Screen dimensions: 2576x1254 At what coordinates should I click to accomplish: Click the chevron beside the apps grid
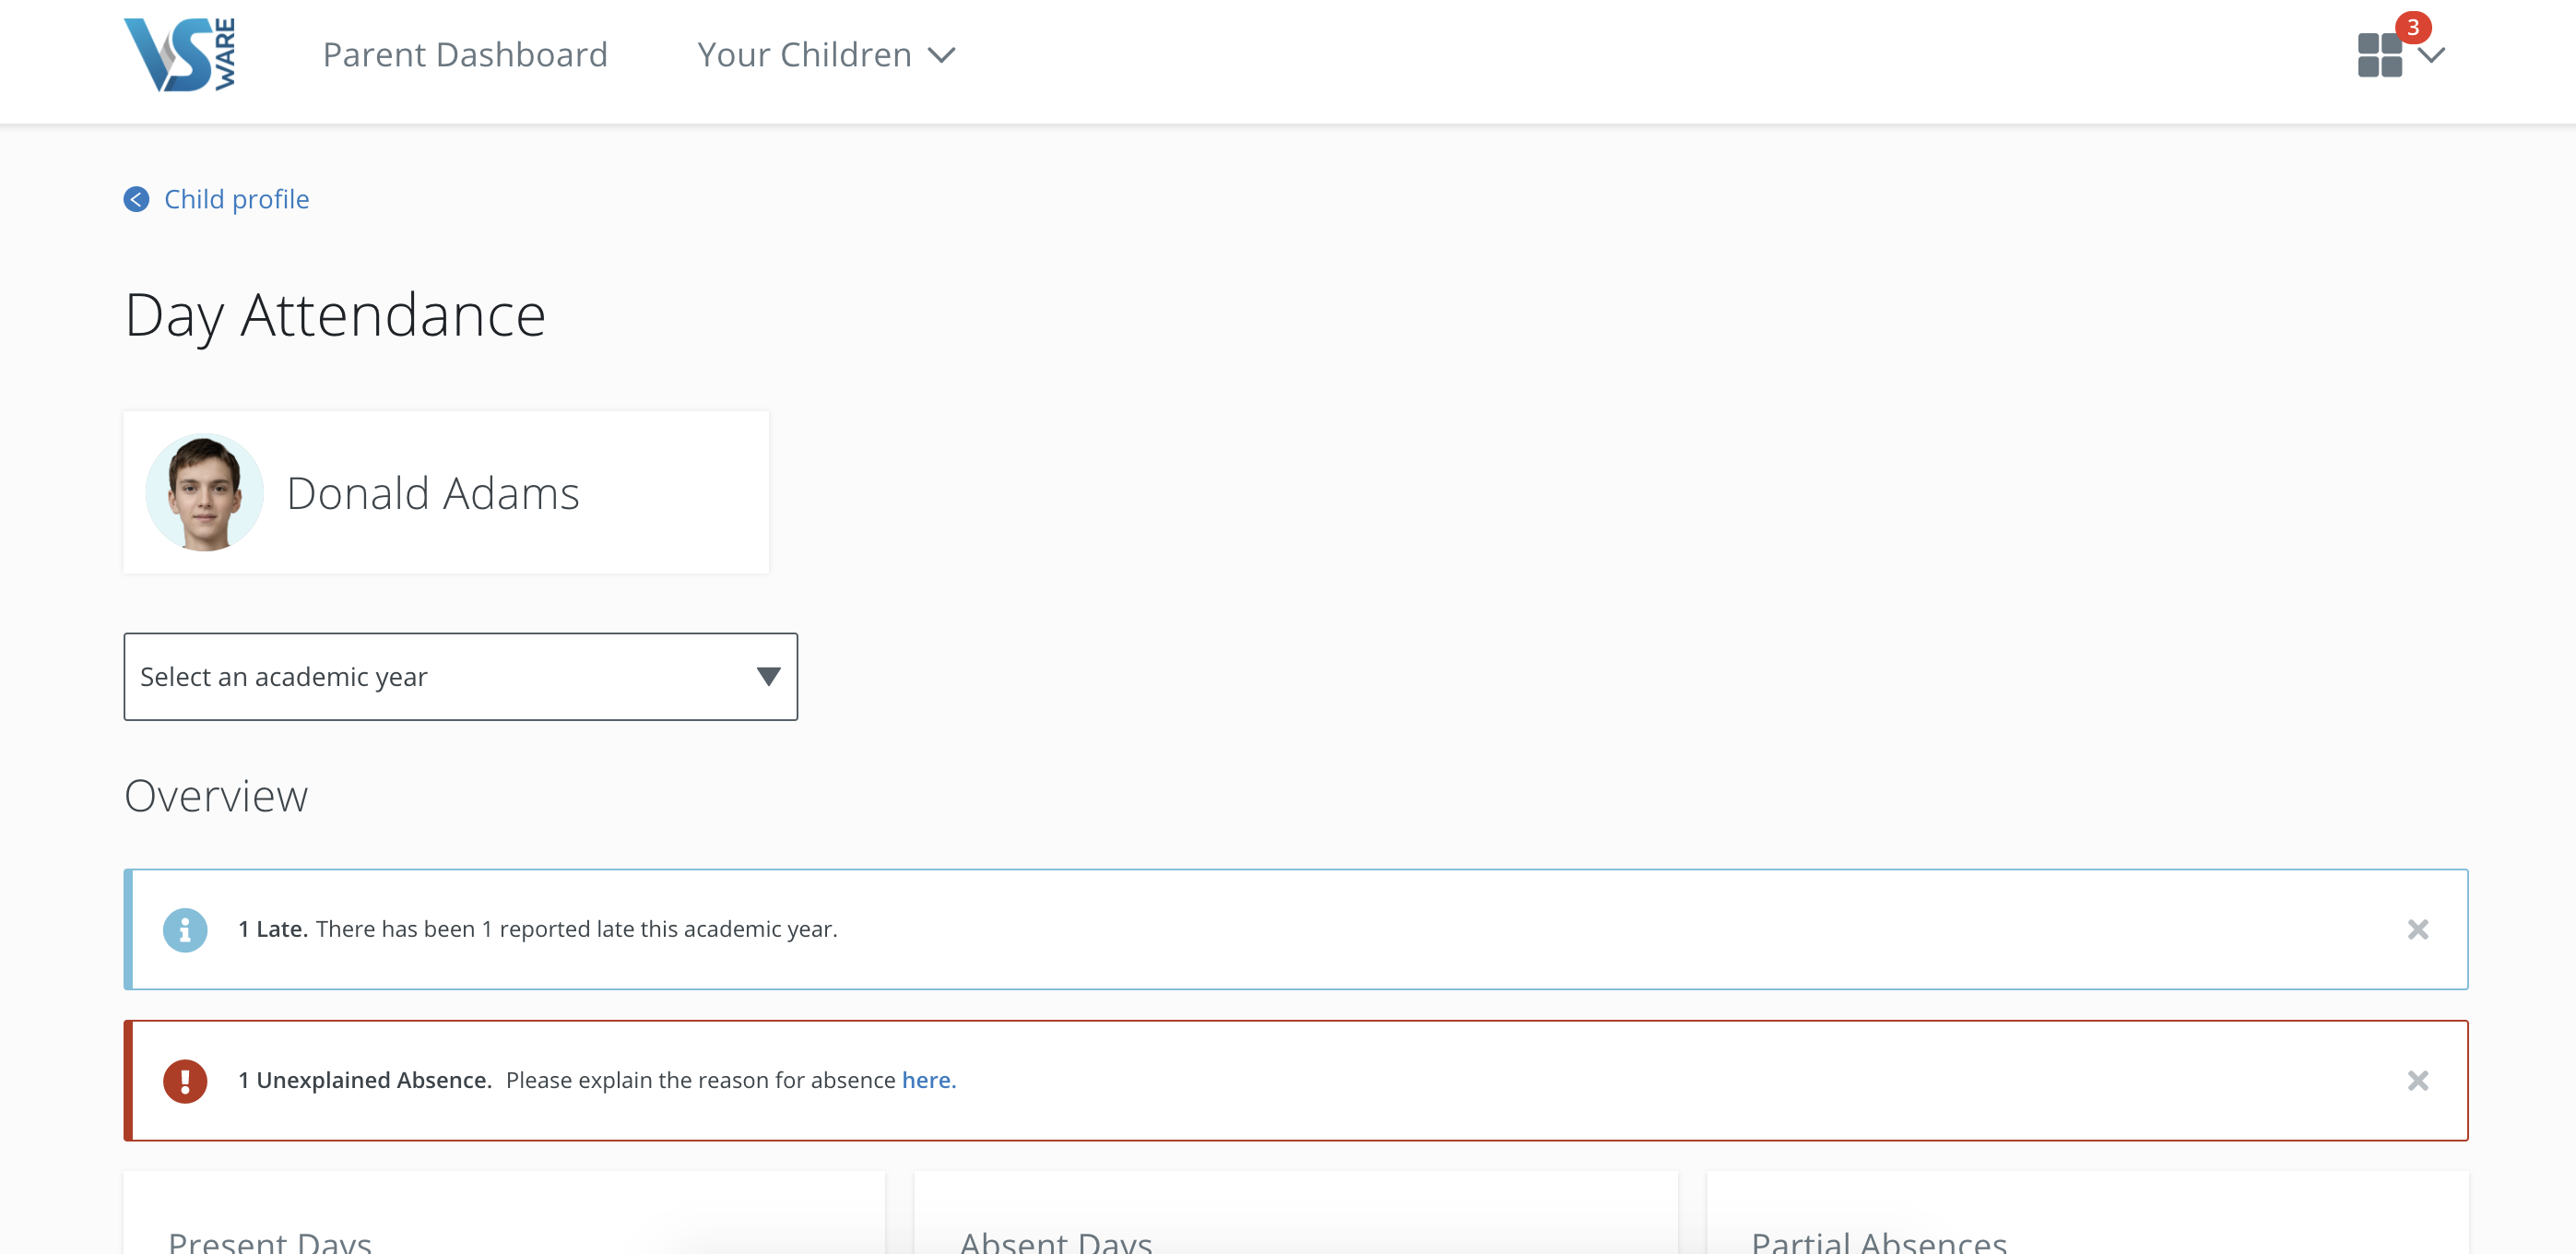click(2432, 55)
